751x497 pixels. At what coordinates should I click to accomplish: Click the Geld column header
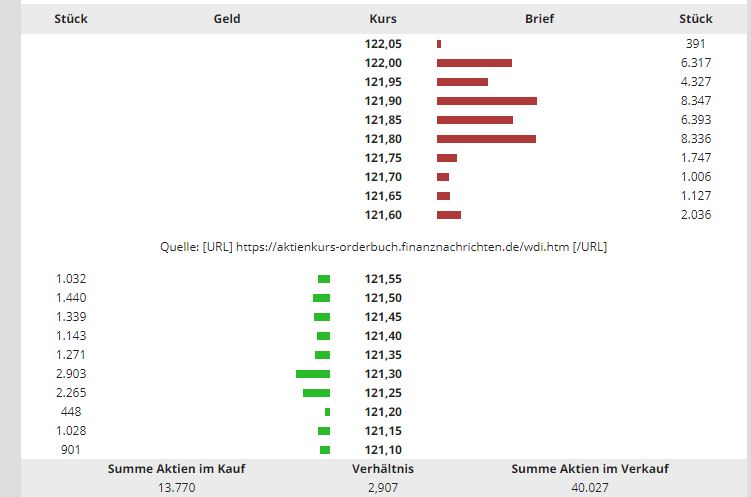pyautogui.click(x=227, y=18)
